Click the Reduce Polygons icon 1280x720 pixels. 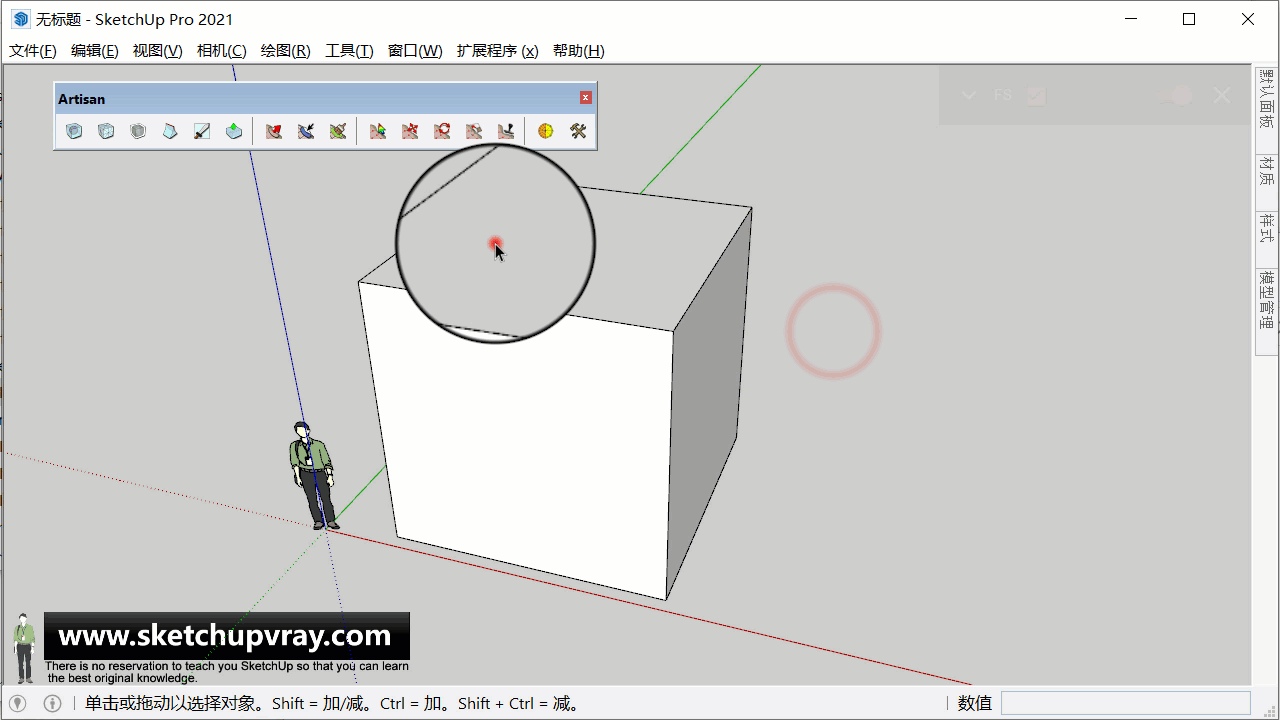[x=545, y=131]
